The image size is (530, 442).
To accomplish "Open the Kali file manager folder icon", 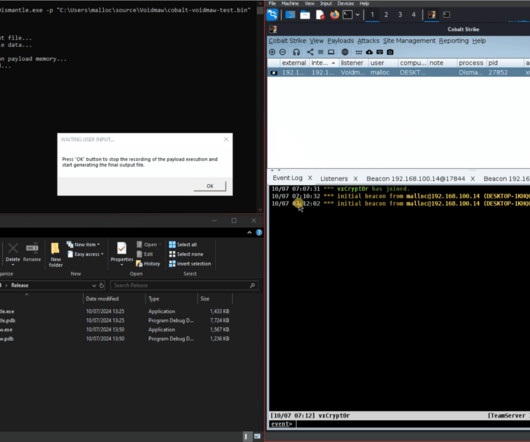I will tap(305, 15).
